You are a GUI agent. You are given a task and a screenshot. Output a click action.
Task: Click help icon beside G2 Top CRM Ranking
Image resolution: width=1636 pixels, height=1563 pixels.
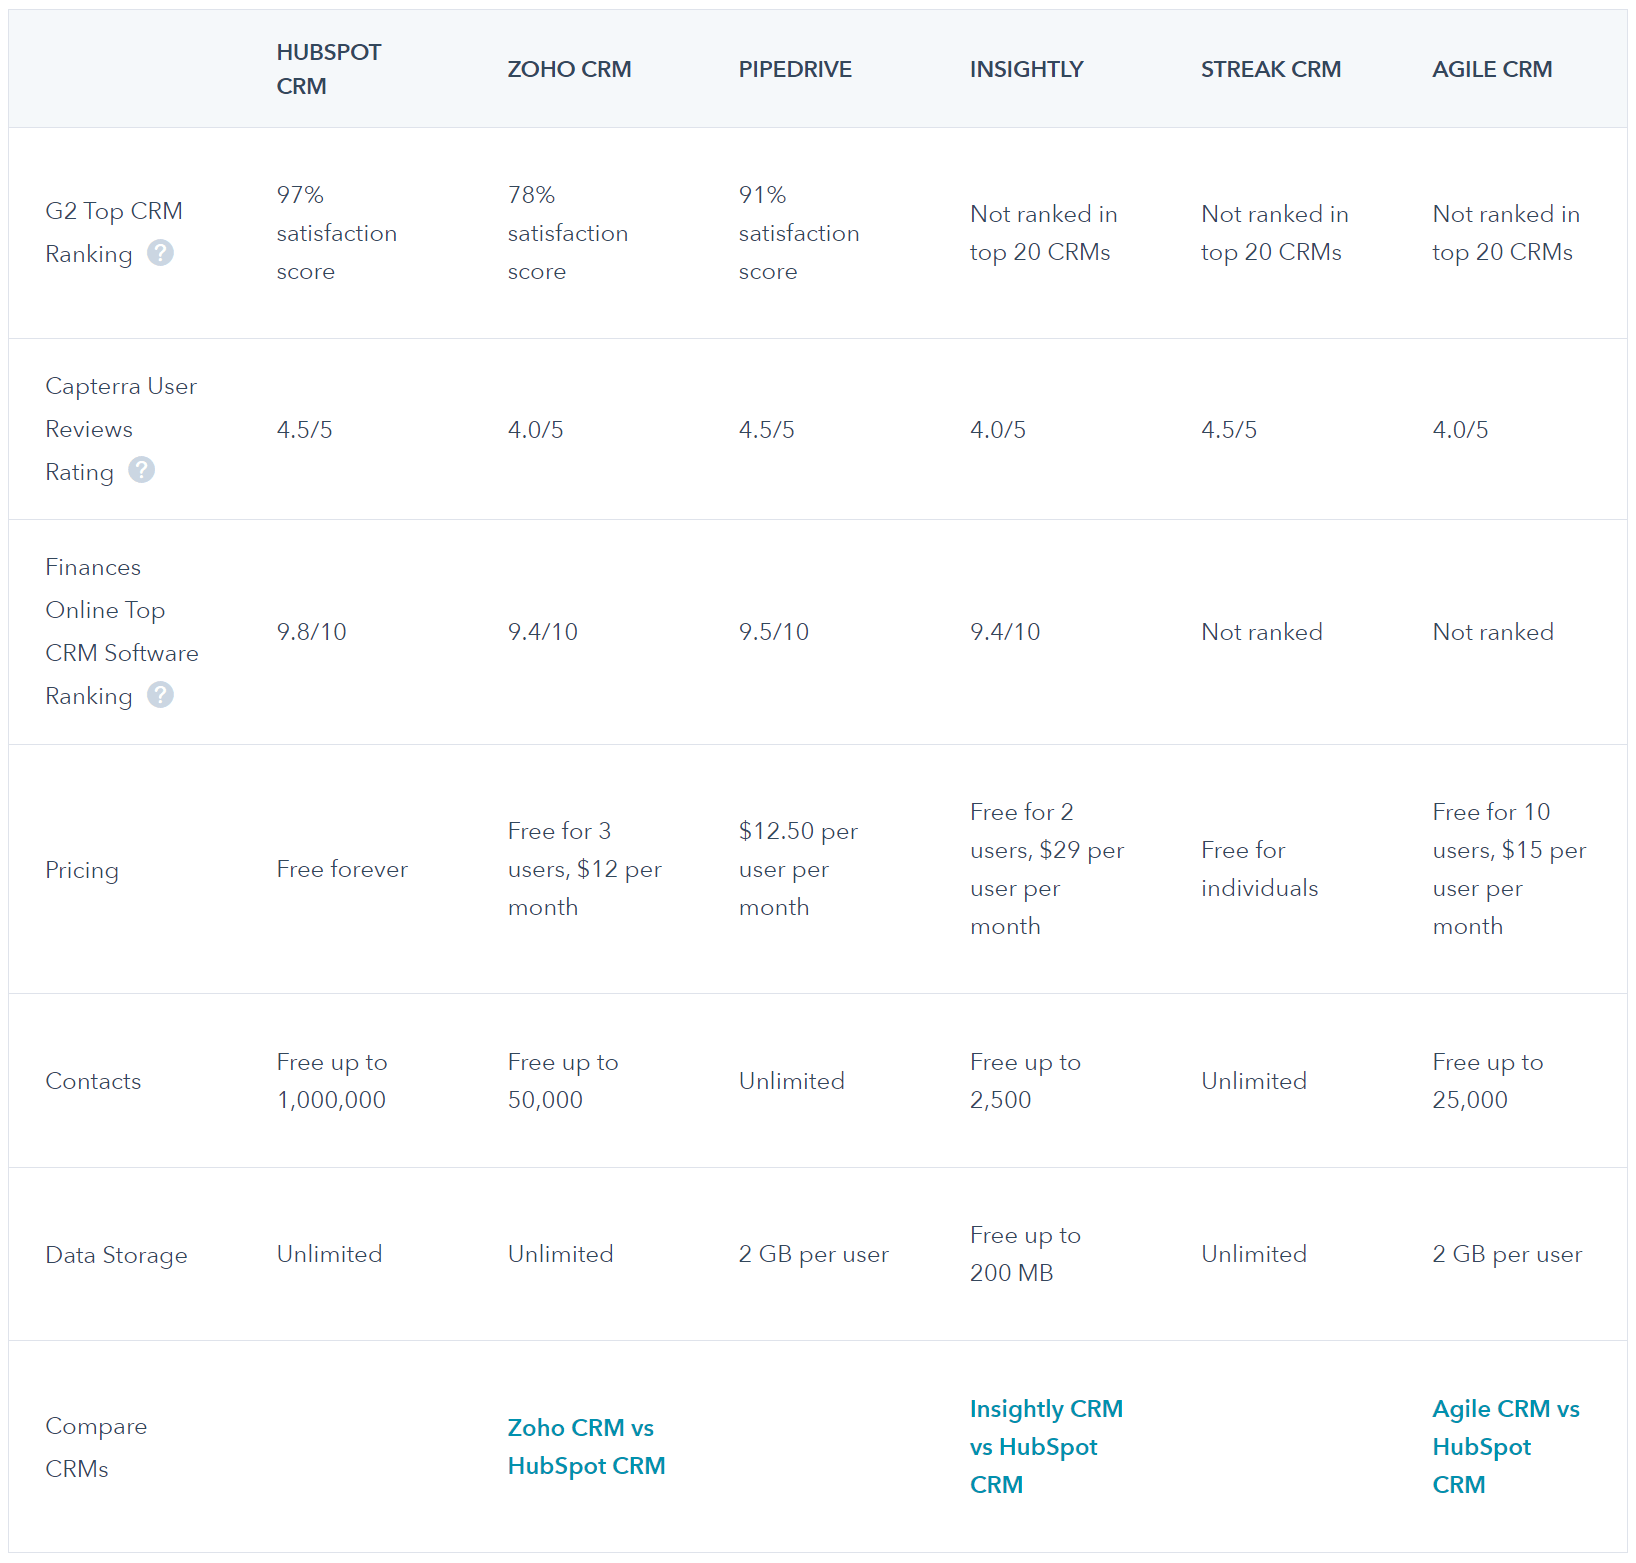click(x=160, y=253)
